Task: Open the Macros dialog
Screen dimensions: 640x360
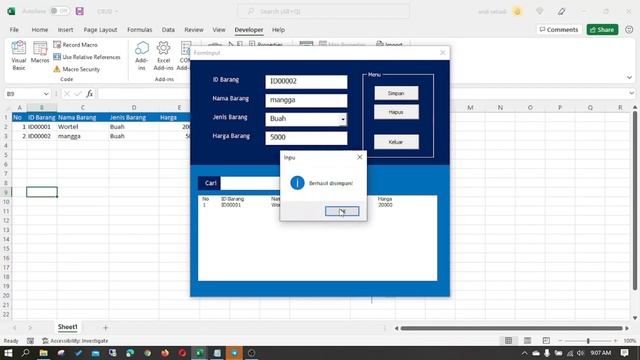Action: (40, 52)
